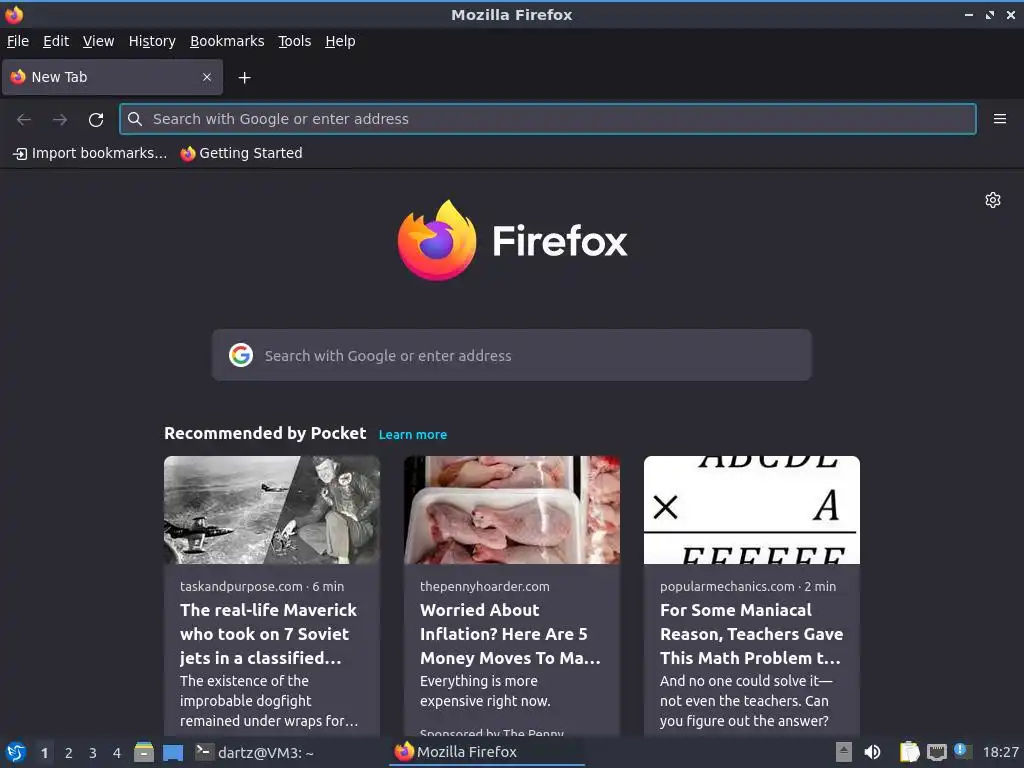
Task: Open a new tab with plus button
Action: [x=244, y=78]
